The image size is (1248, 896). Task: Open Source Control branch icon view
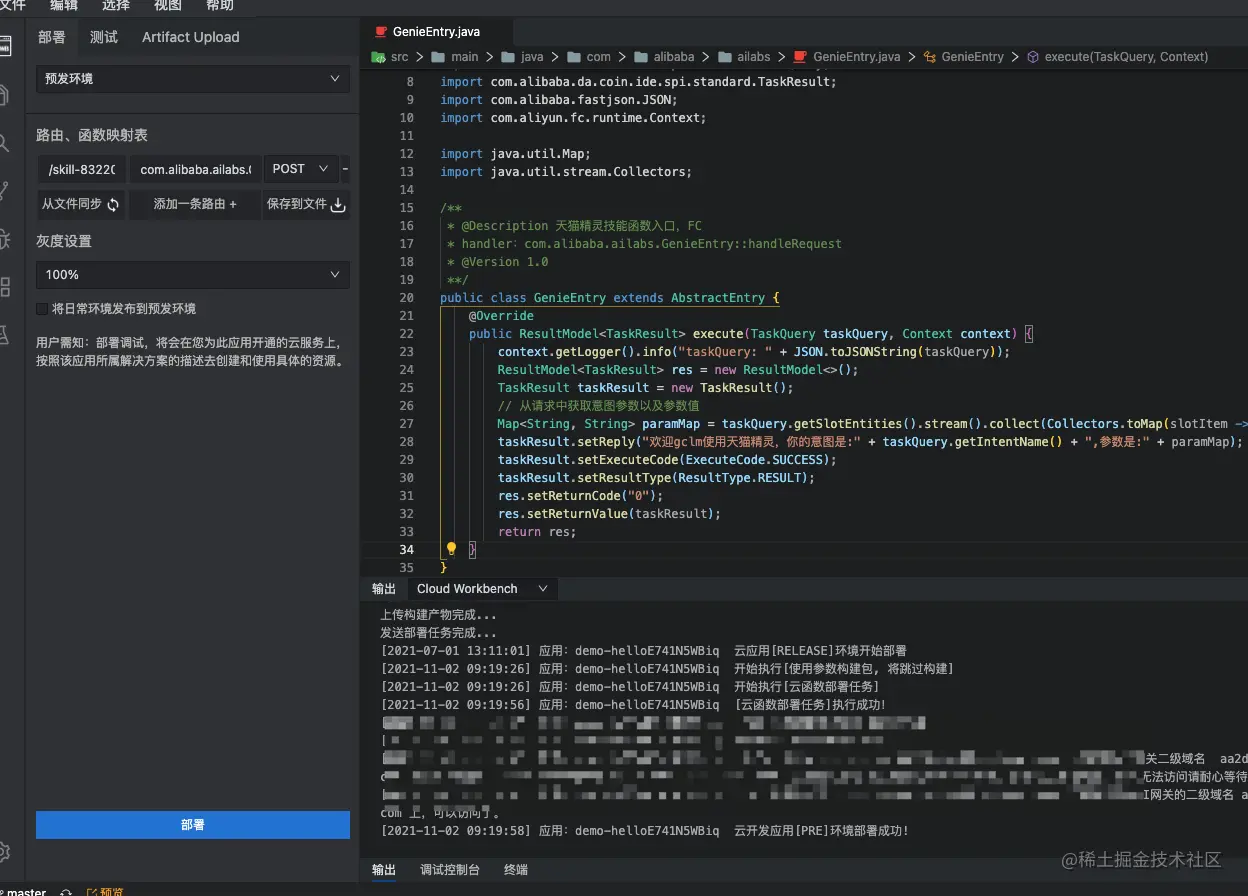coord(5,190)
